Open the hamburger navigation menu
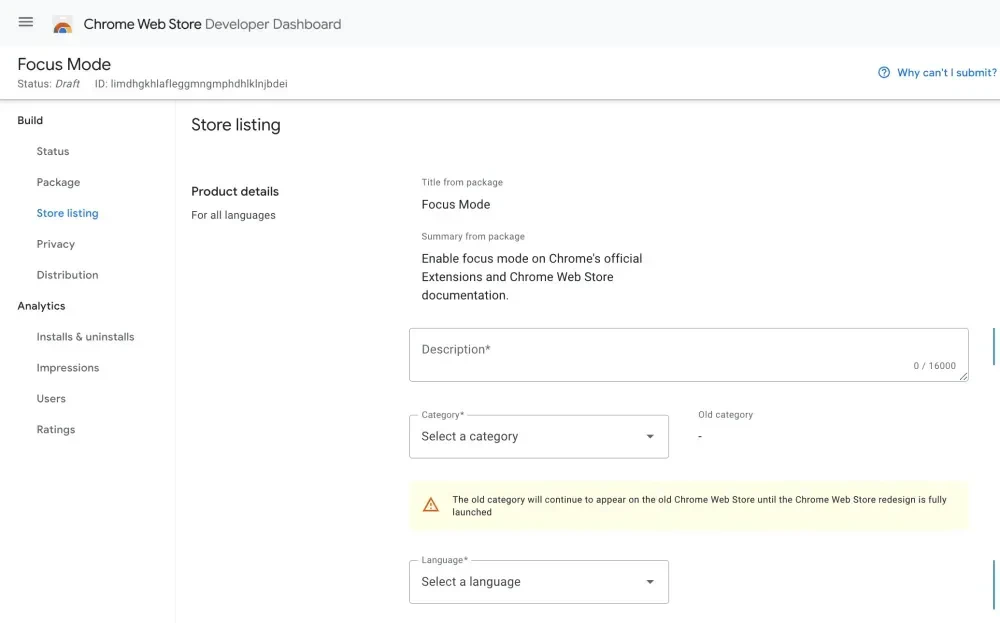 tap(26, 22)
